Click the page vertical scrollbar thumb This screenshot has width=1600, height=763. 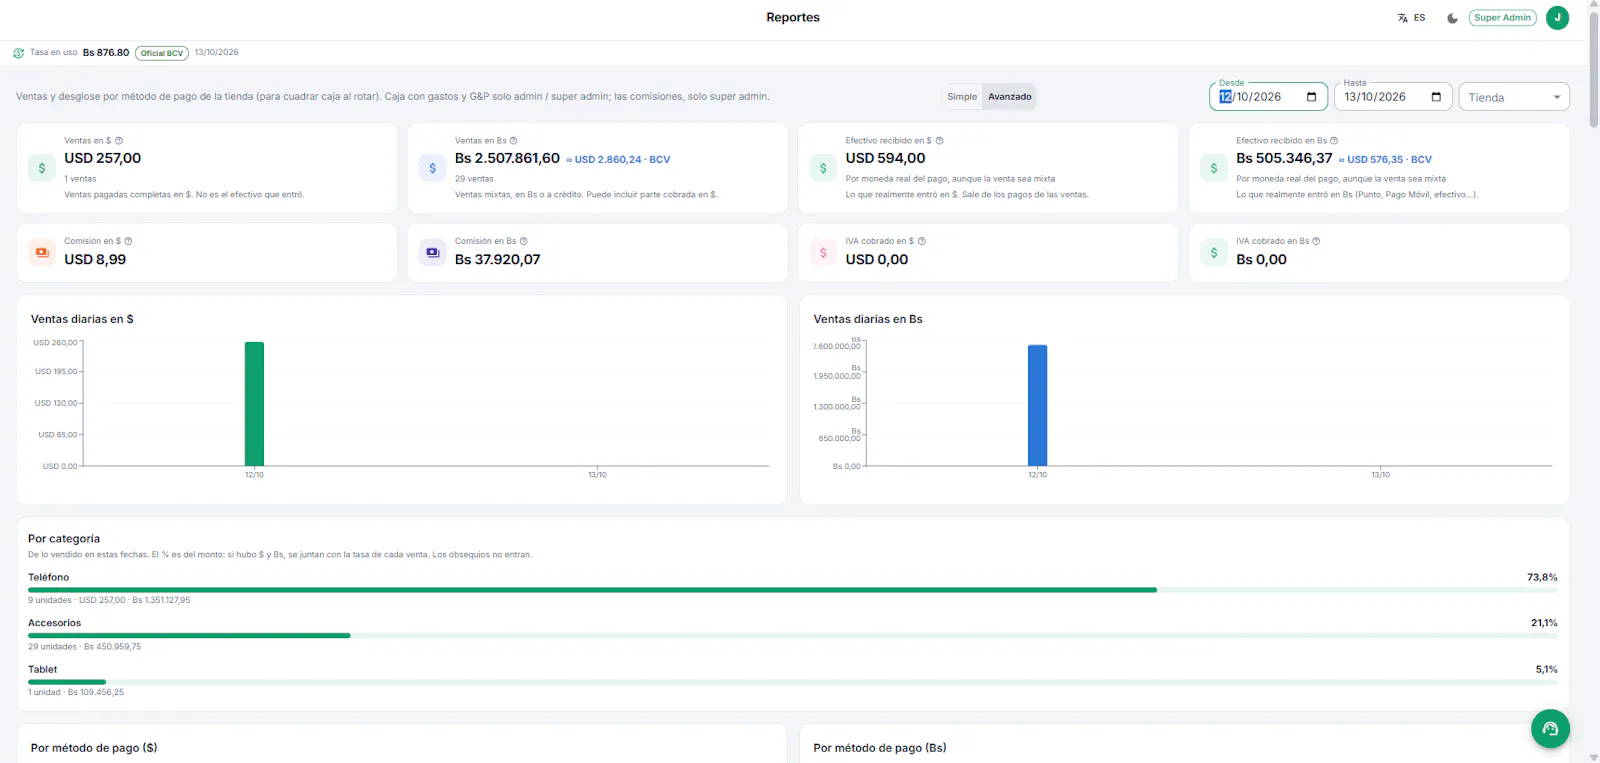[x=1594, y=68]
